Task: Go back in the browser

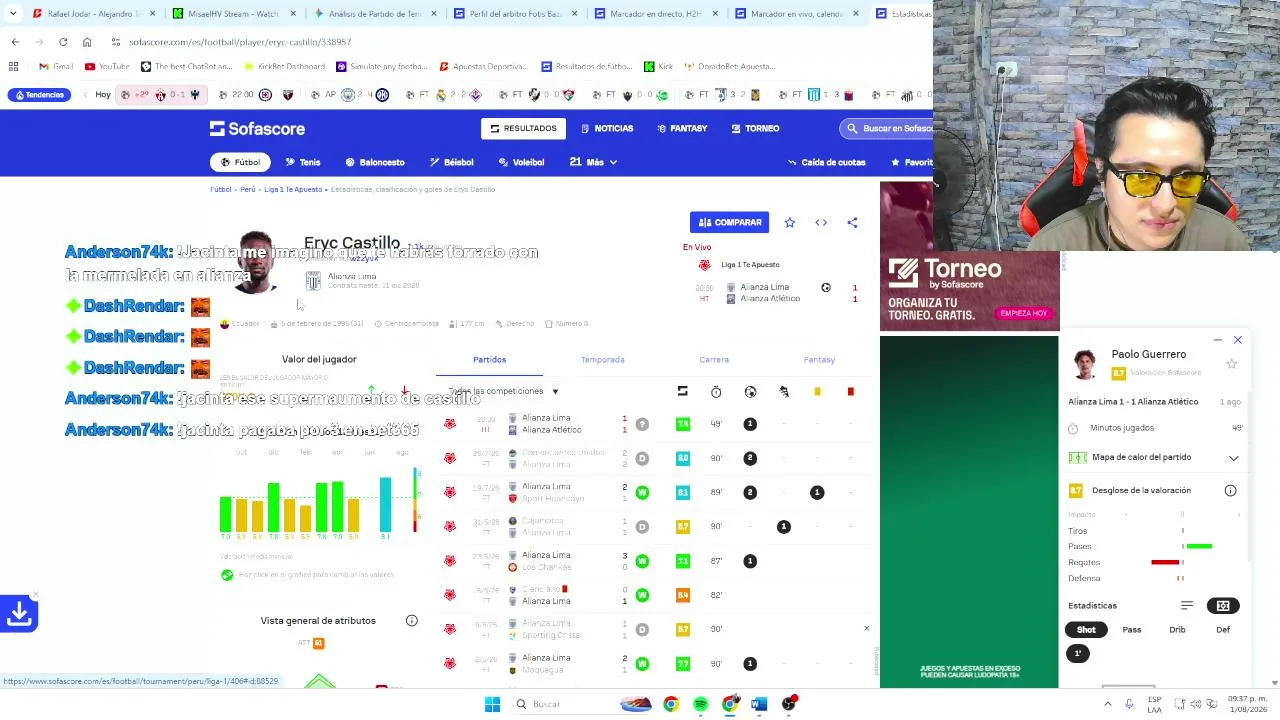Action: 15,42
